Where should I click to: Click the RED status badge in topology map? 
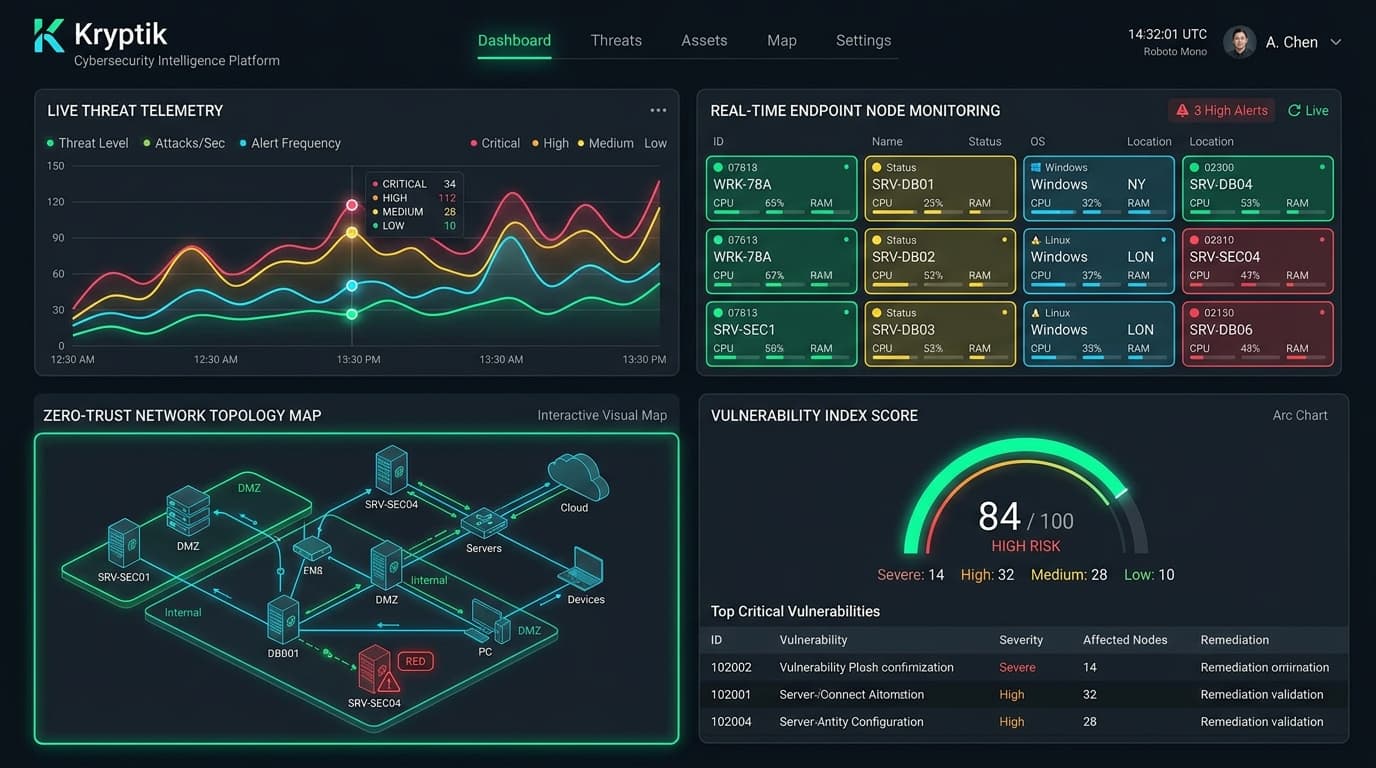(415, 661)
